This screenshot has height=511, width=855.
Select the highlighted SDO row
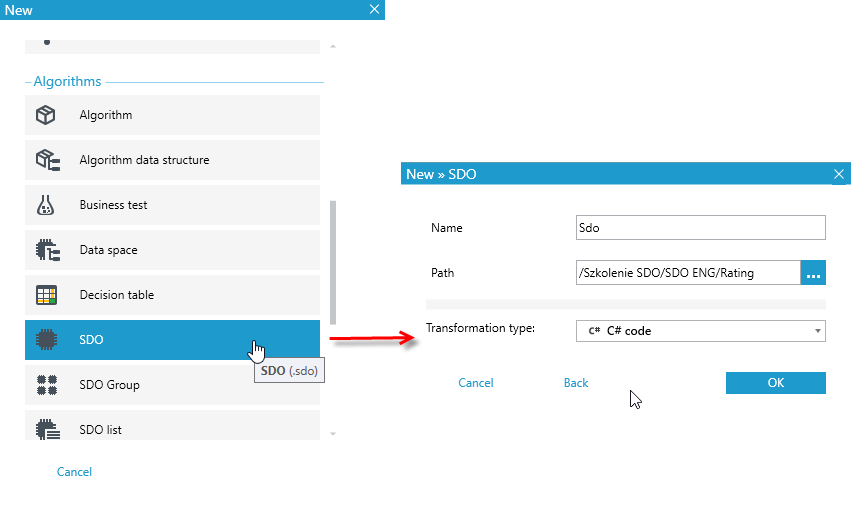point(172,340)
